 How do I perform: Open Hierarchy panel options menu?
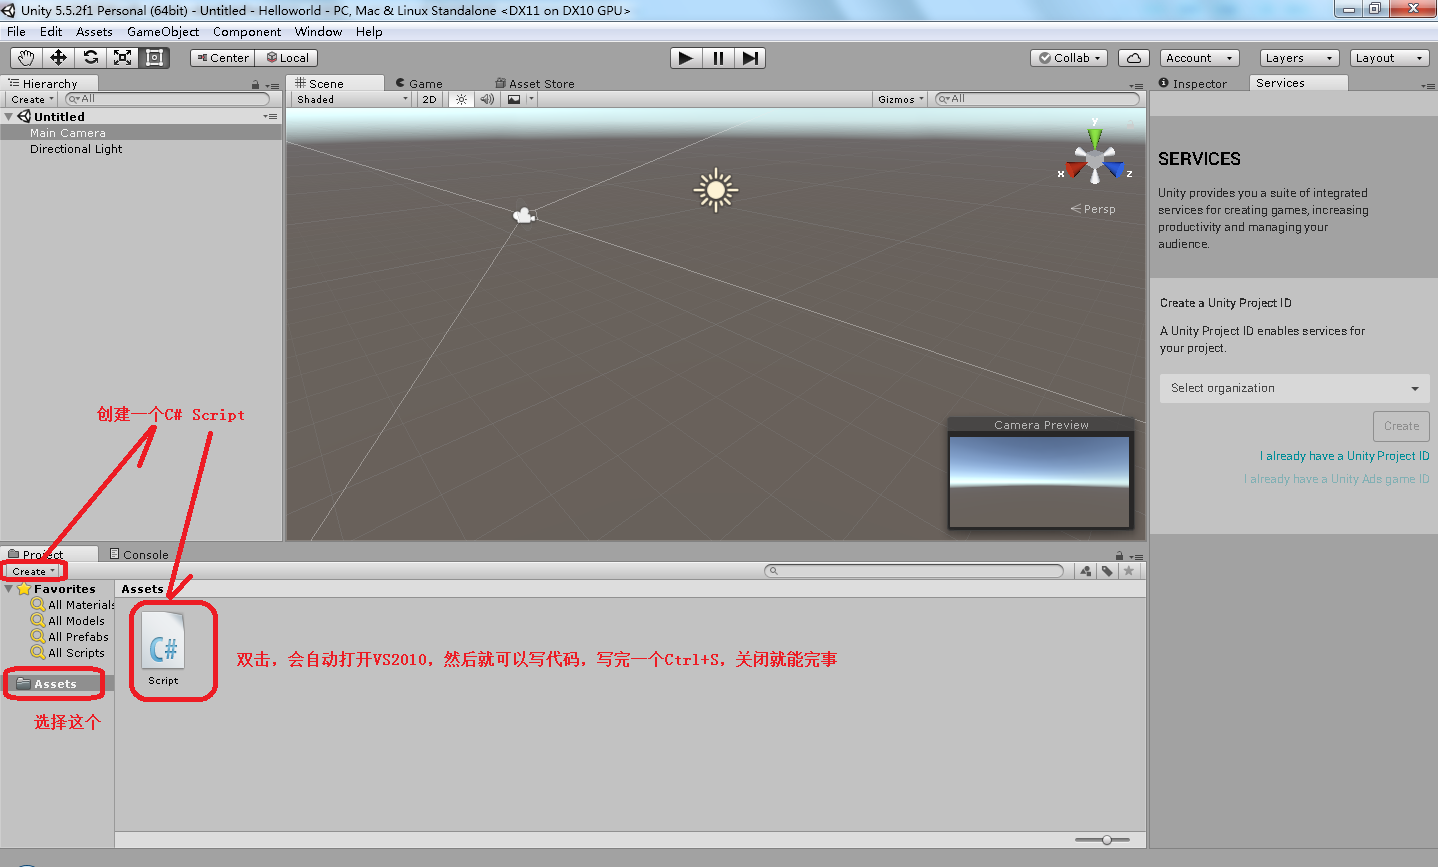coord(272,85)
